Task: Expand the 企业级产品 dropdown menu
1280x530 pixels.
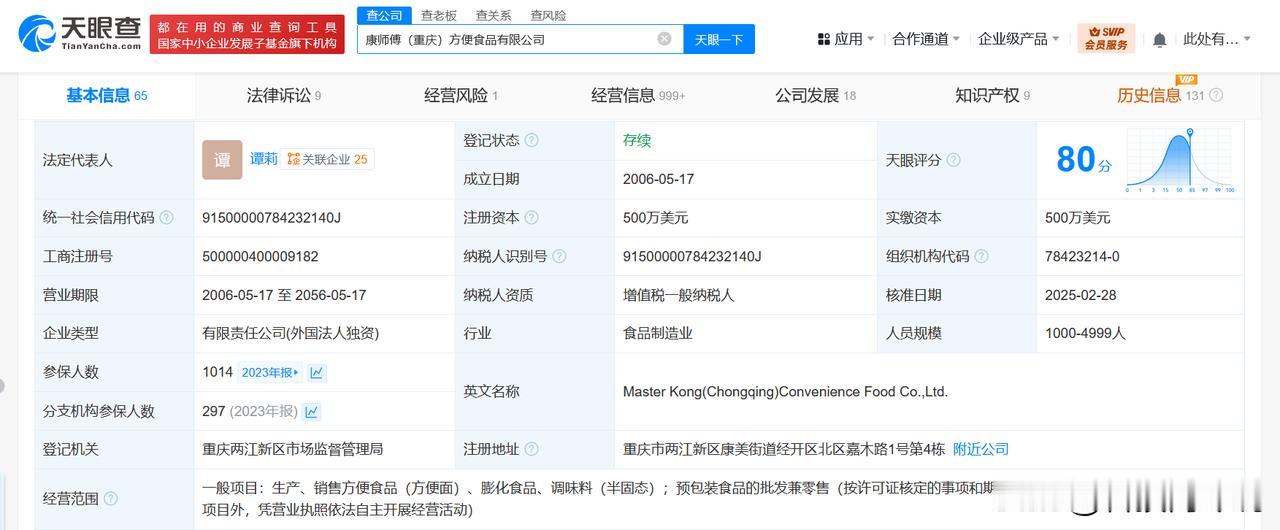Action: point(1019,39)
